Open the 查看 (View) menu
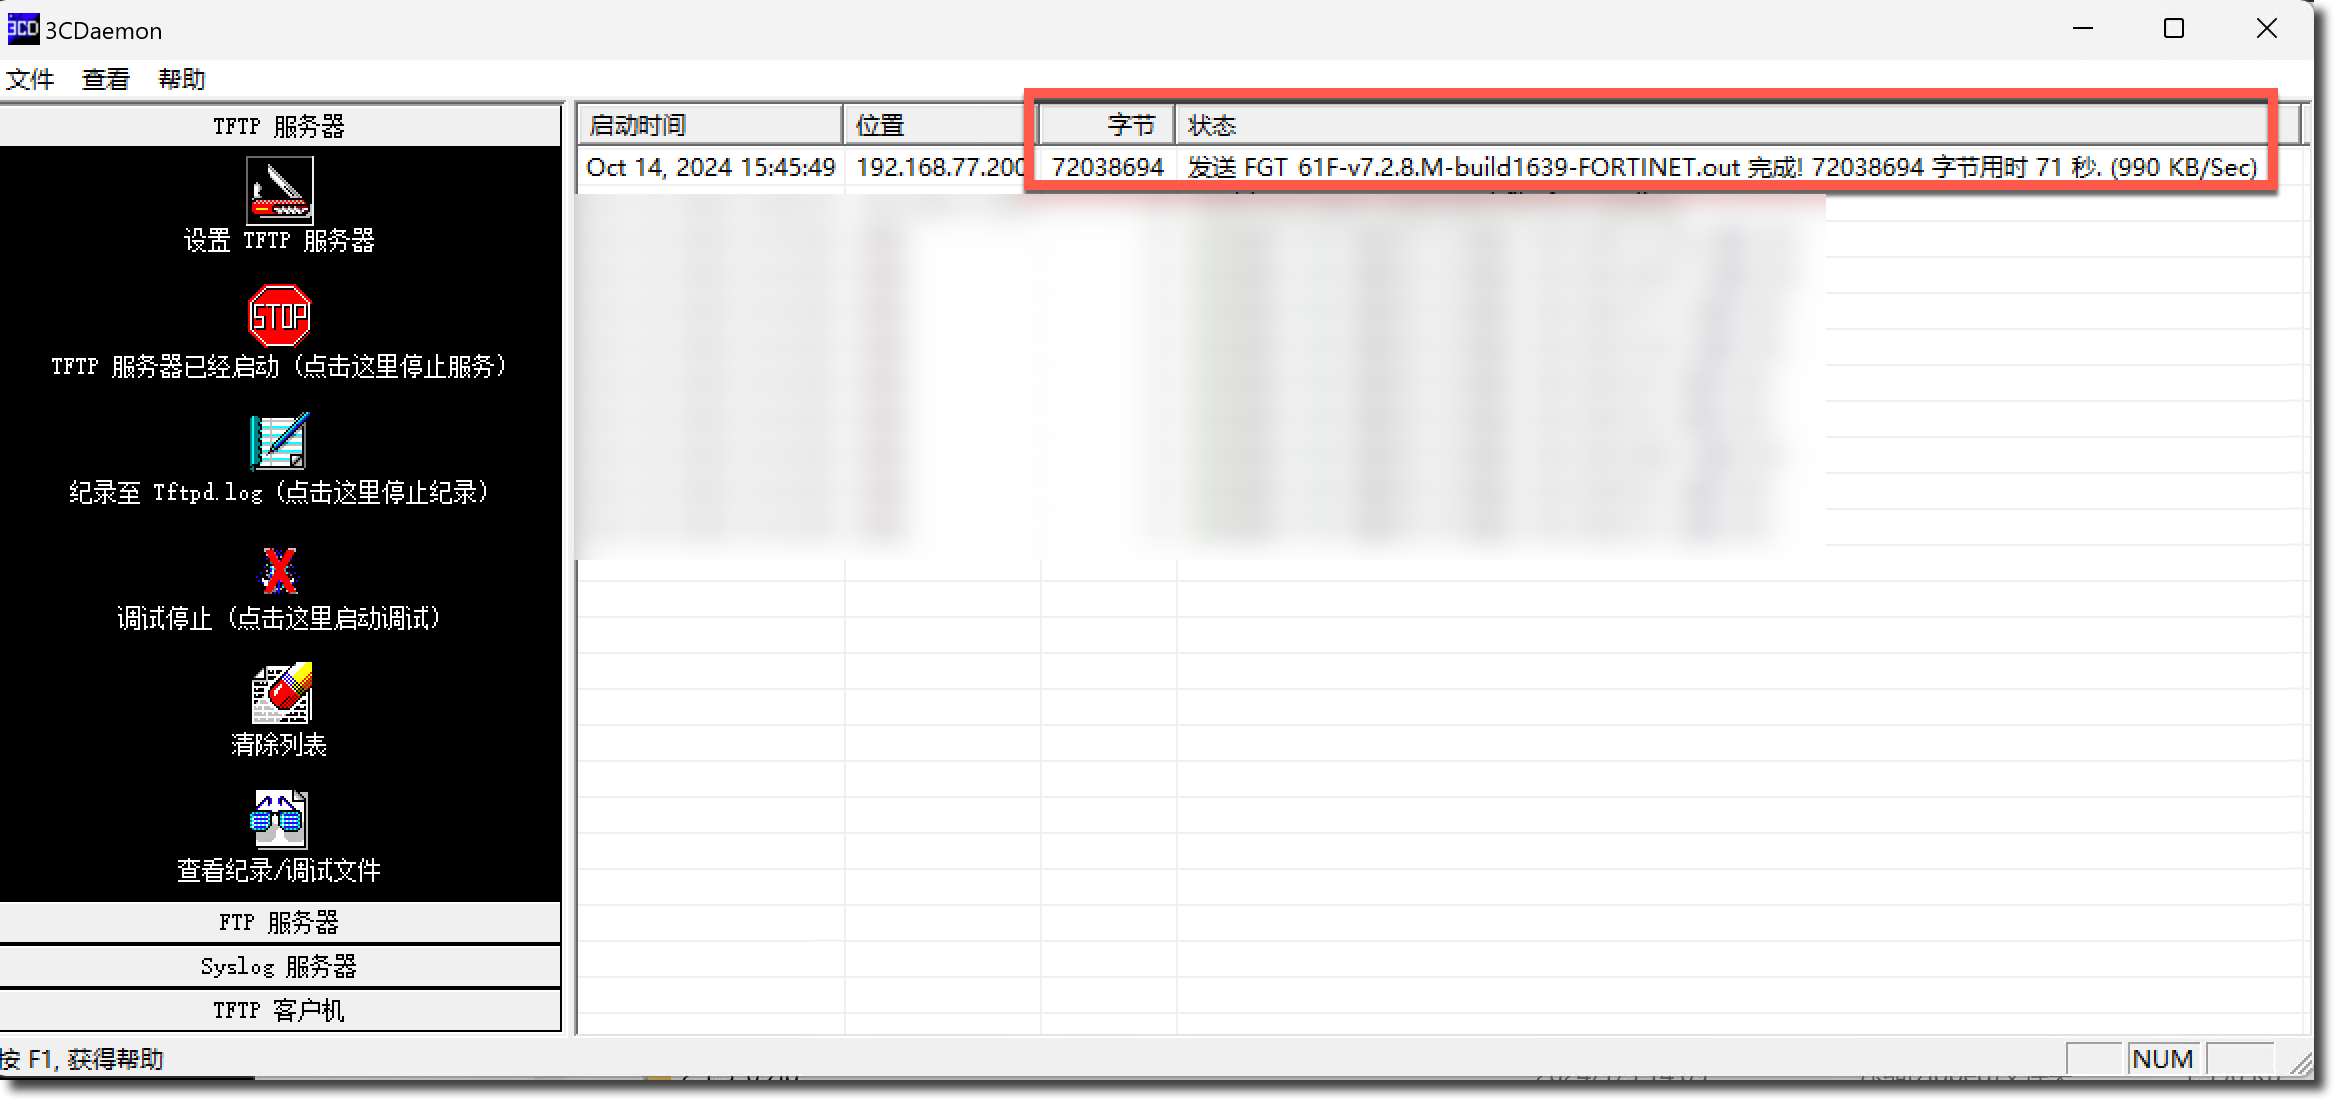This screenshot has width=2334, height=1100. pyautogui.click(x=106, y=79)
